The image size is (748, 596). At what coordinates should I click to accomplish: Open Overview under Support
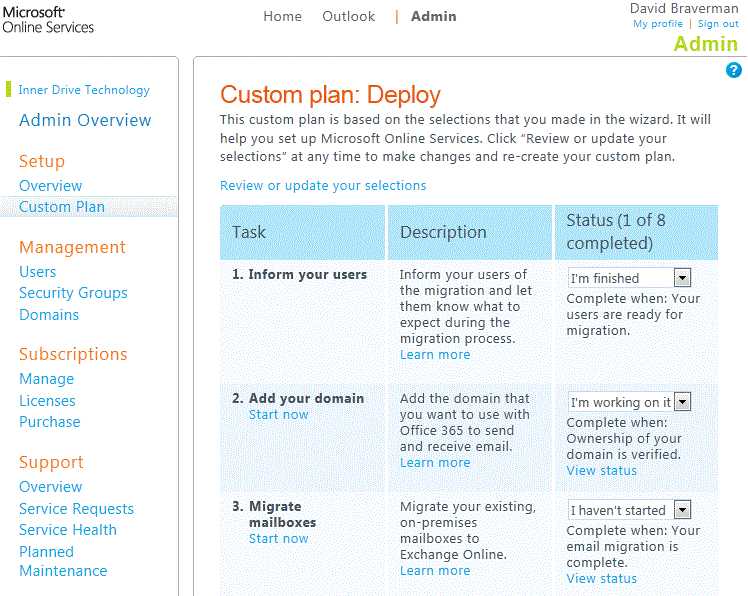51,486
